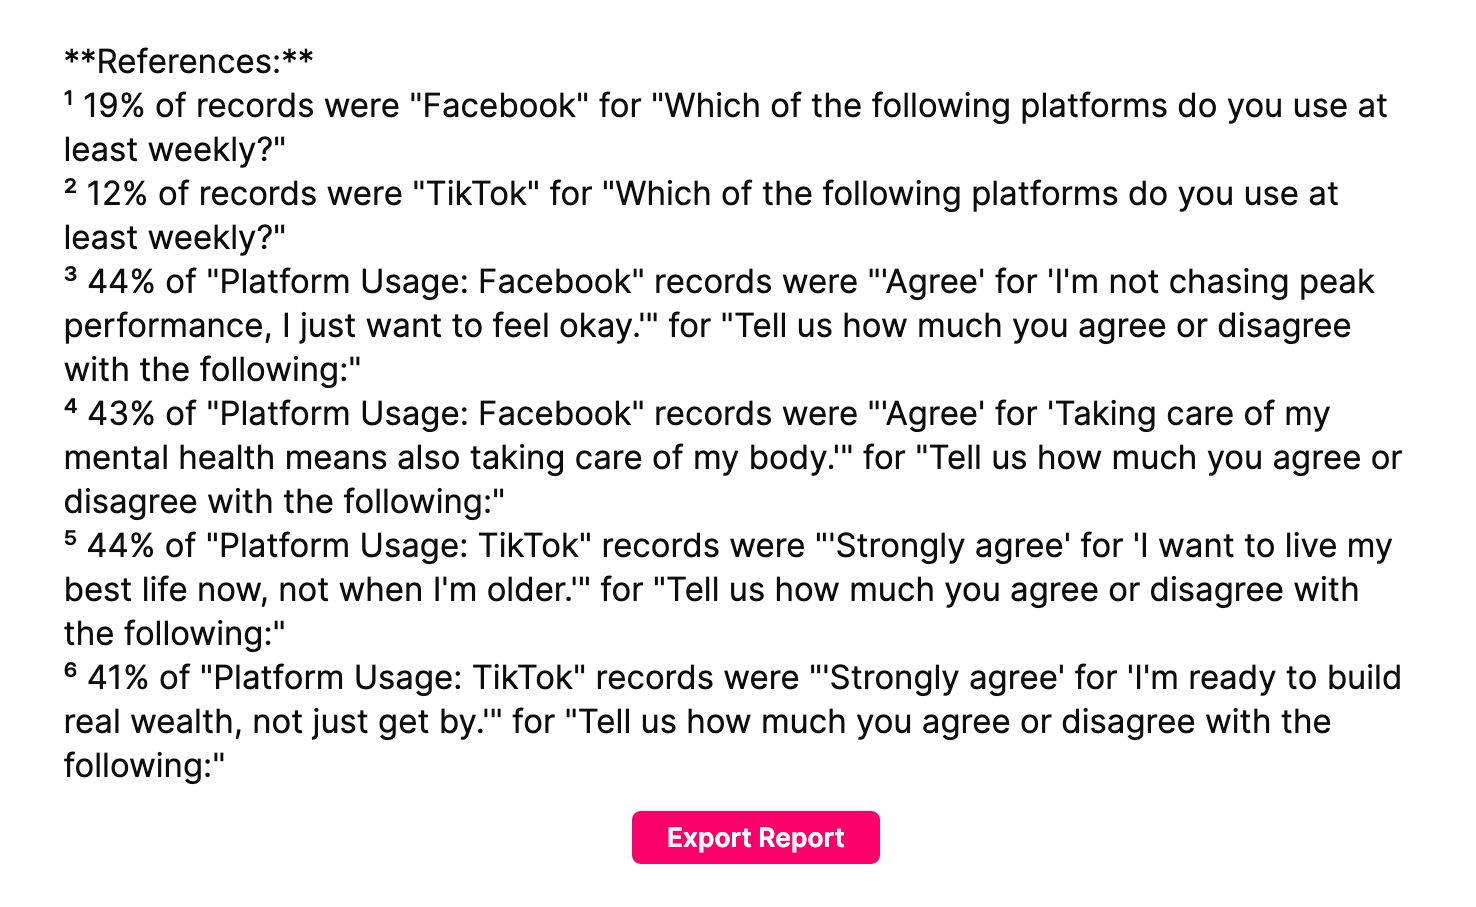Click "Platform Usage: Facebook" in the 43% reference
The image size is (1476, 907).
pyautogui.click(x=425, y=414)
